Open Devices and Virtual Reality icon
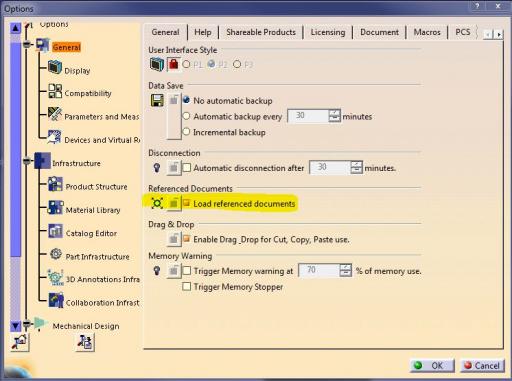Screen dimensions: 512x381 (x=54, y=137)
